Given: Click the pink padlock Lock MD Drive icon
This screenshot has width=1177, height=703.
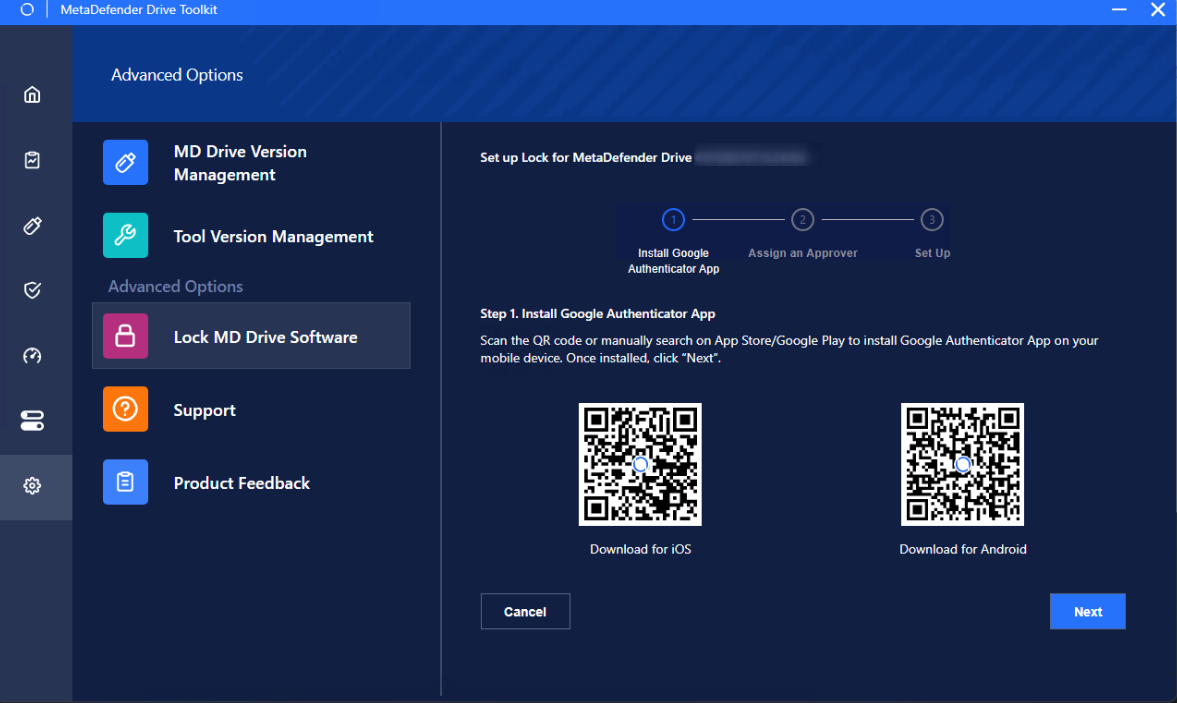Looking at the screenshot, I should coord(125,336).
